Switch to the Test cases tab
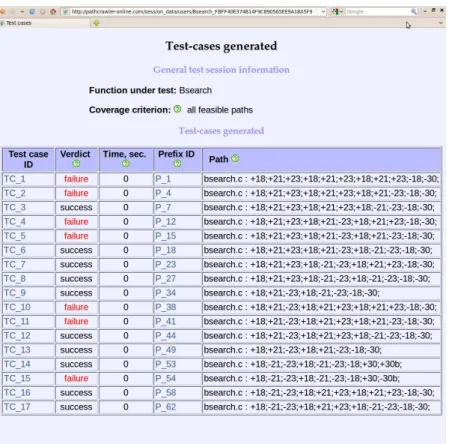Screen dimensions: 449x444 tap(44, 23)
